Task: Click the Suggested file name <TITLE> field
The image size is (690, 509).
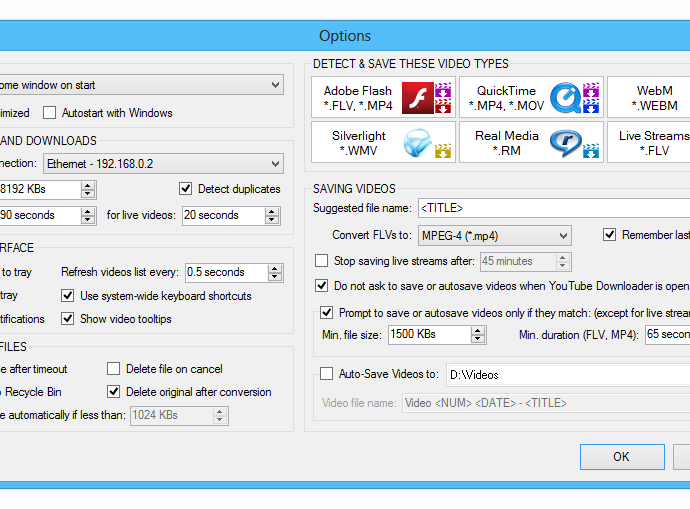Action: coord(554,208)
